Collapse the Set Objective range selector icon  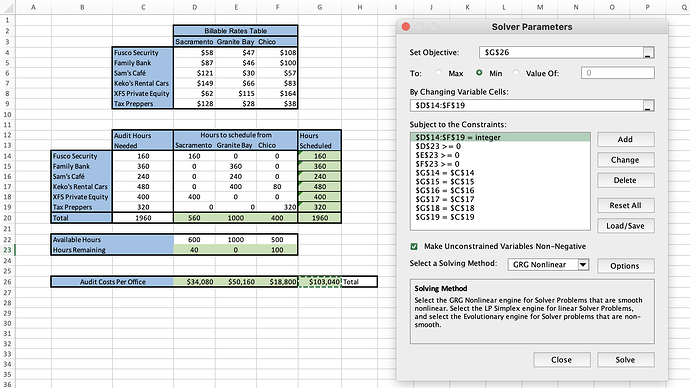pyautogui.click(x=648, y=52)
